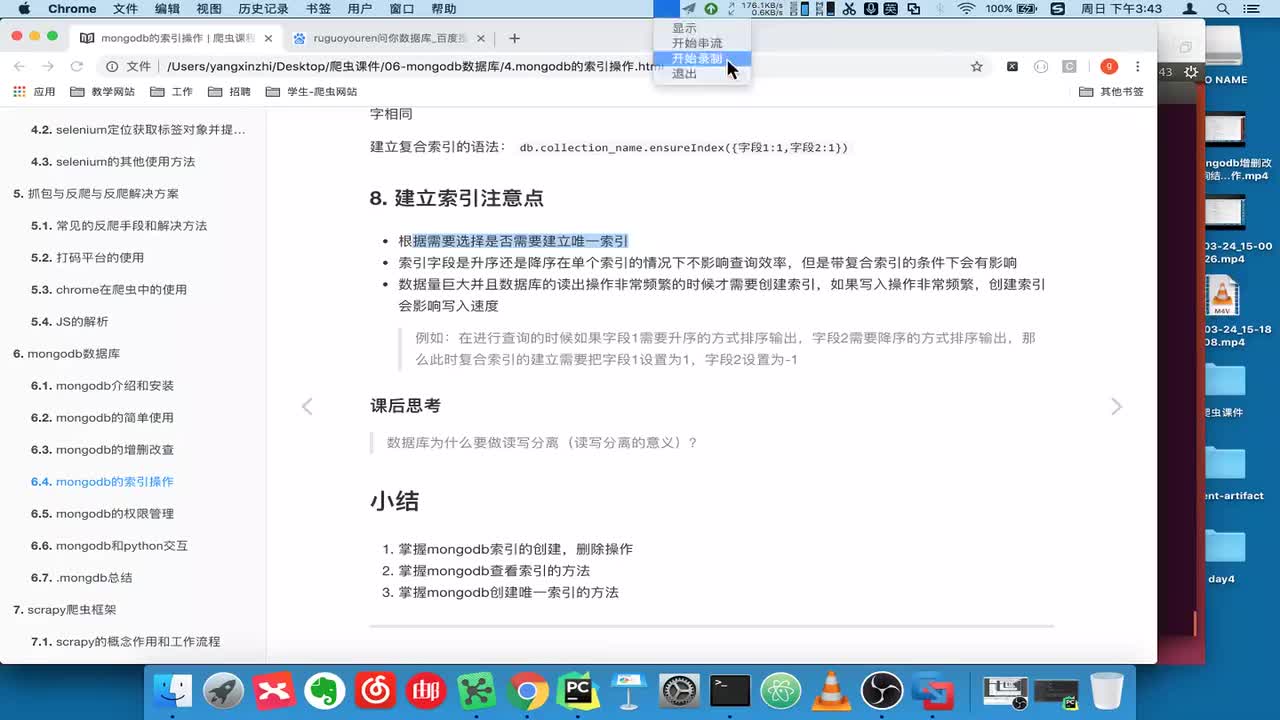Launch VLC cone icon in dock
This screenshot has width=1280, height=720.
(x=831, y=690)
